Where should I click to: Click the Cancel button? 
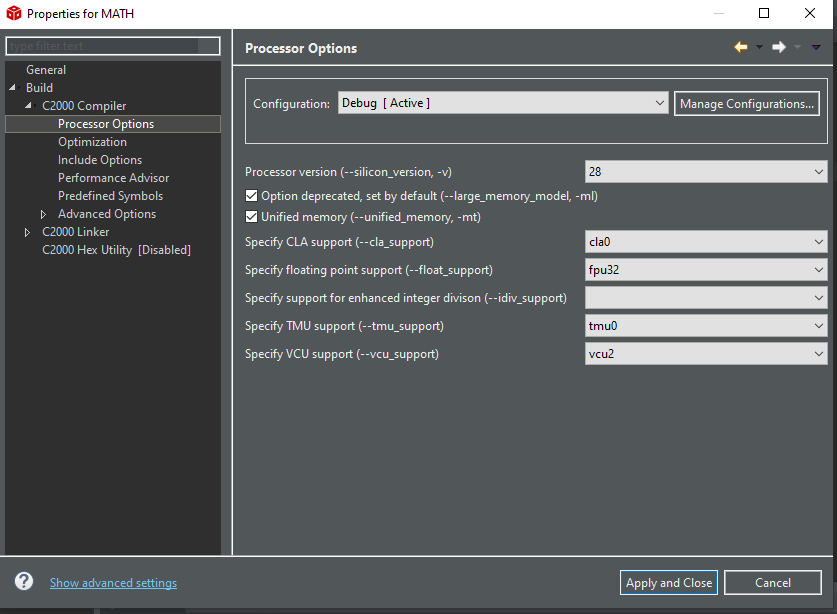(773, 582)
